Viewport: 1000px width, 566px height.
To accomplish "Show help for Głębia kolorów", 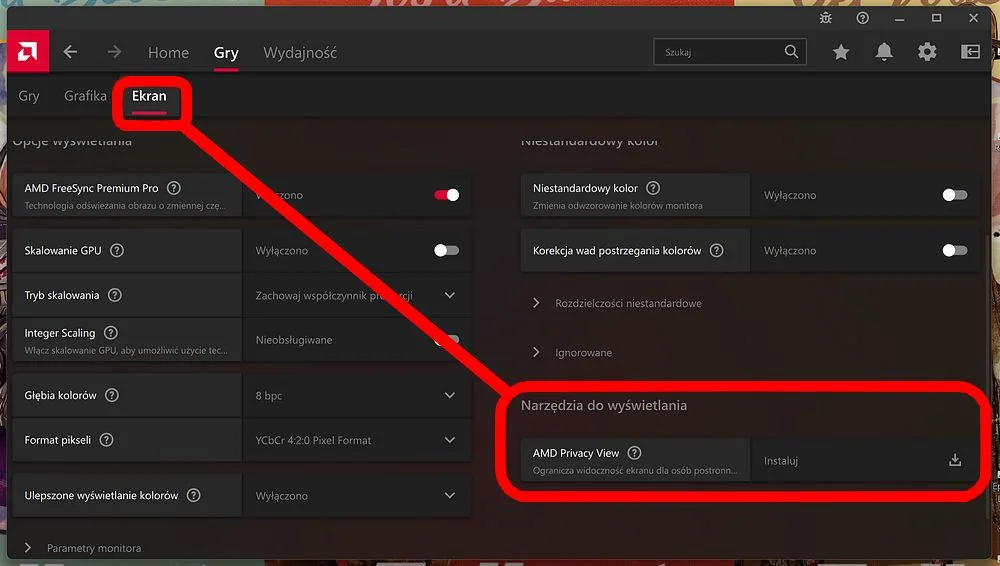I will coord(112,395).
